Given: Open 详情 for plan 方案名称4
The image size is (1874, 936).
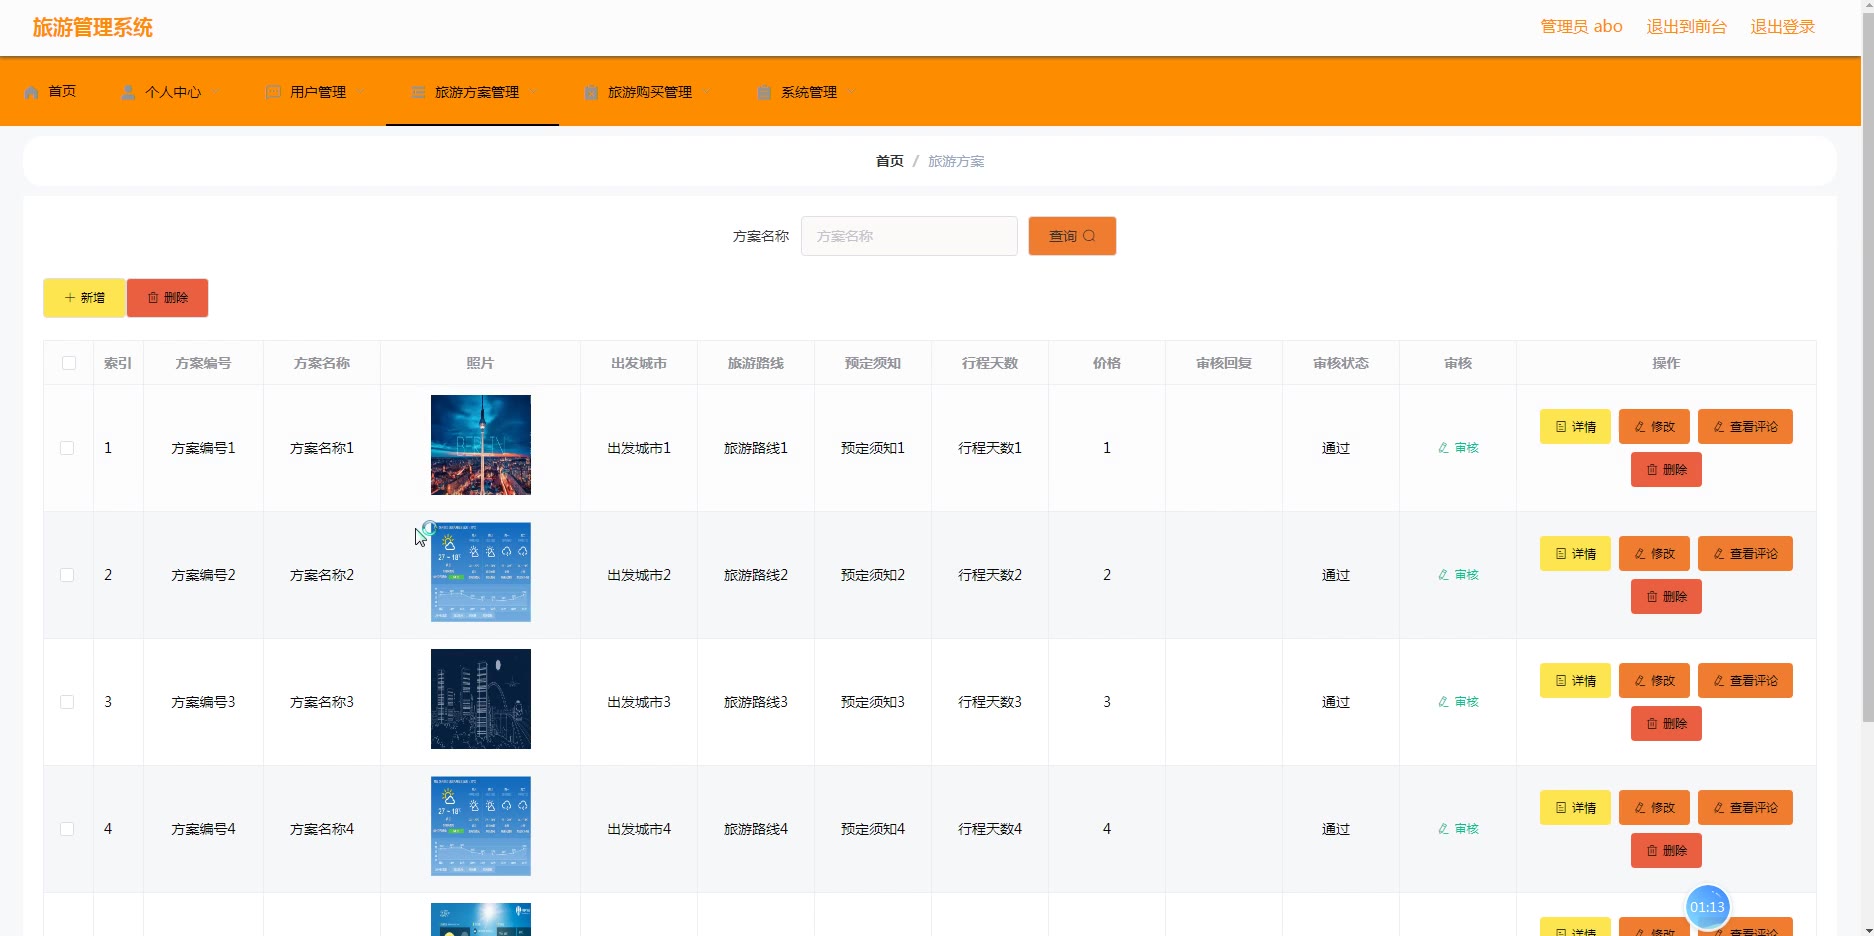Looking at the screenshot, I should click(x=1575, y=808).
